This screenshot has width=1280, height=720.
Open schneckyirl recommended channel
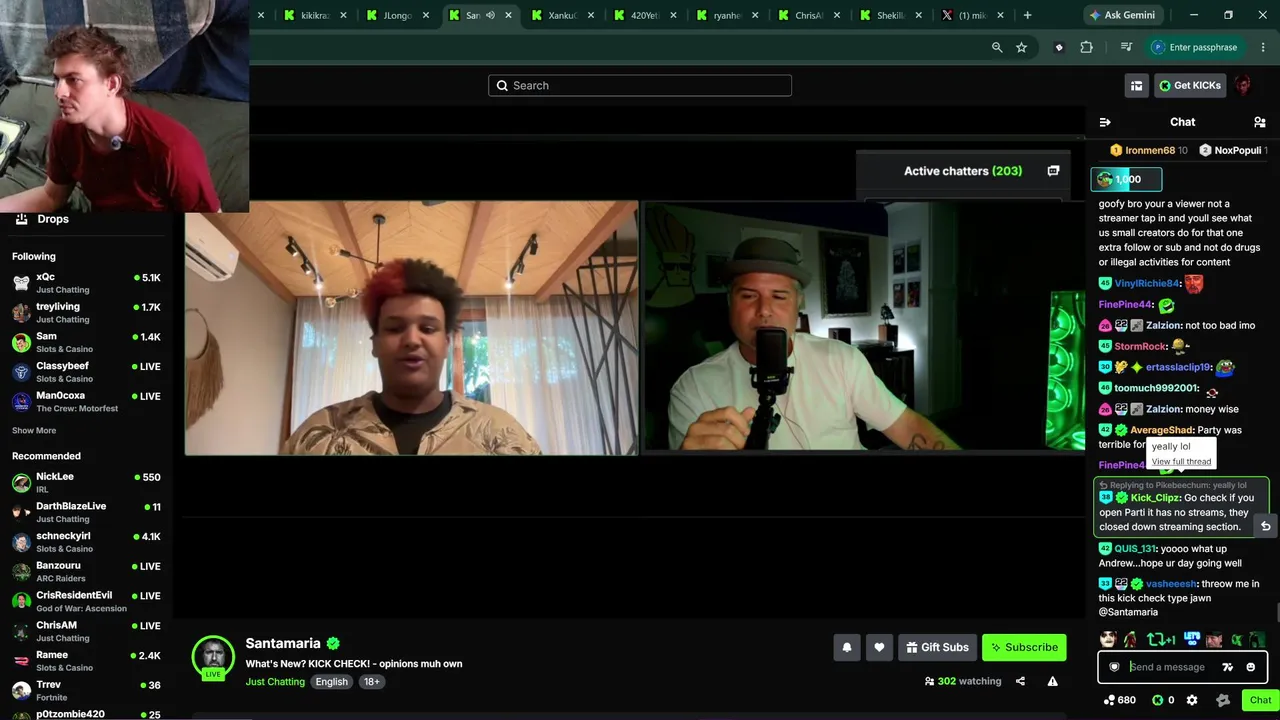pos(86,542)
